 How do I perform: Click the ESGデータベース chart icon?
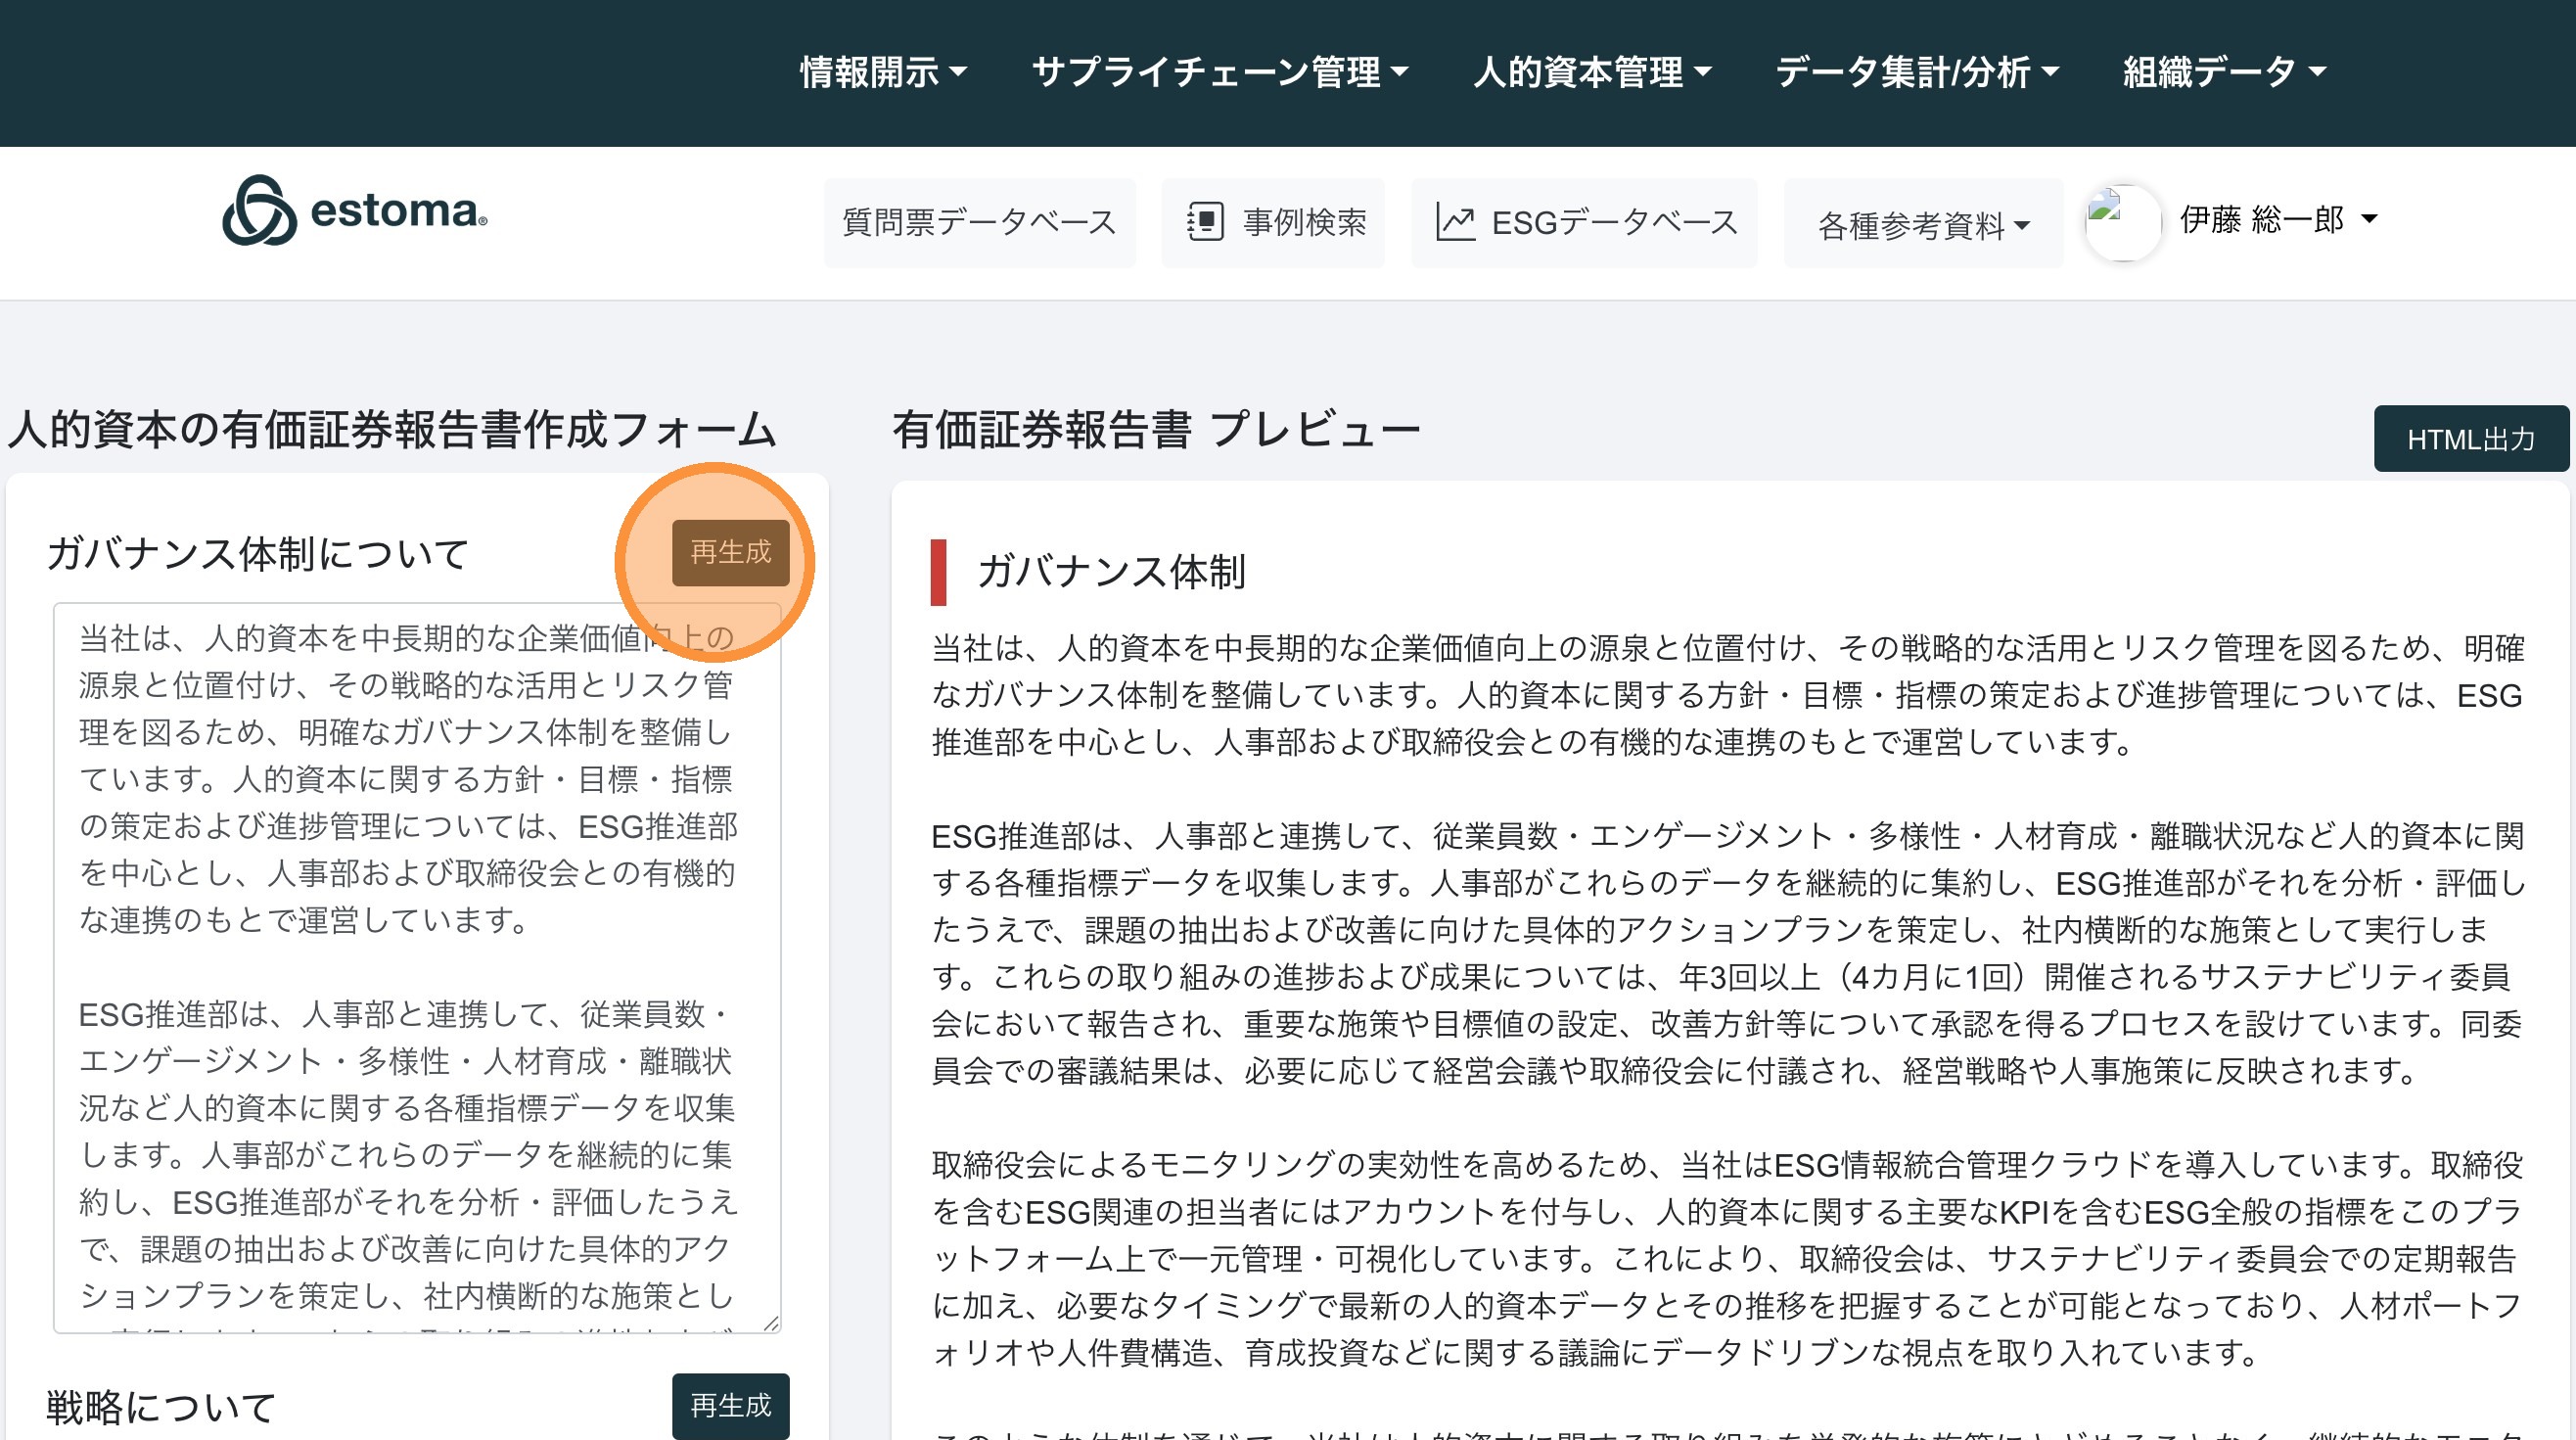pos(1455,222)
